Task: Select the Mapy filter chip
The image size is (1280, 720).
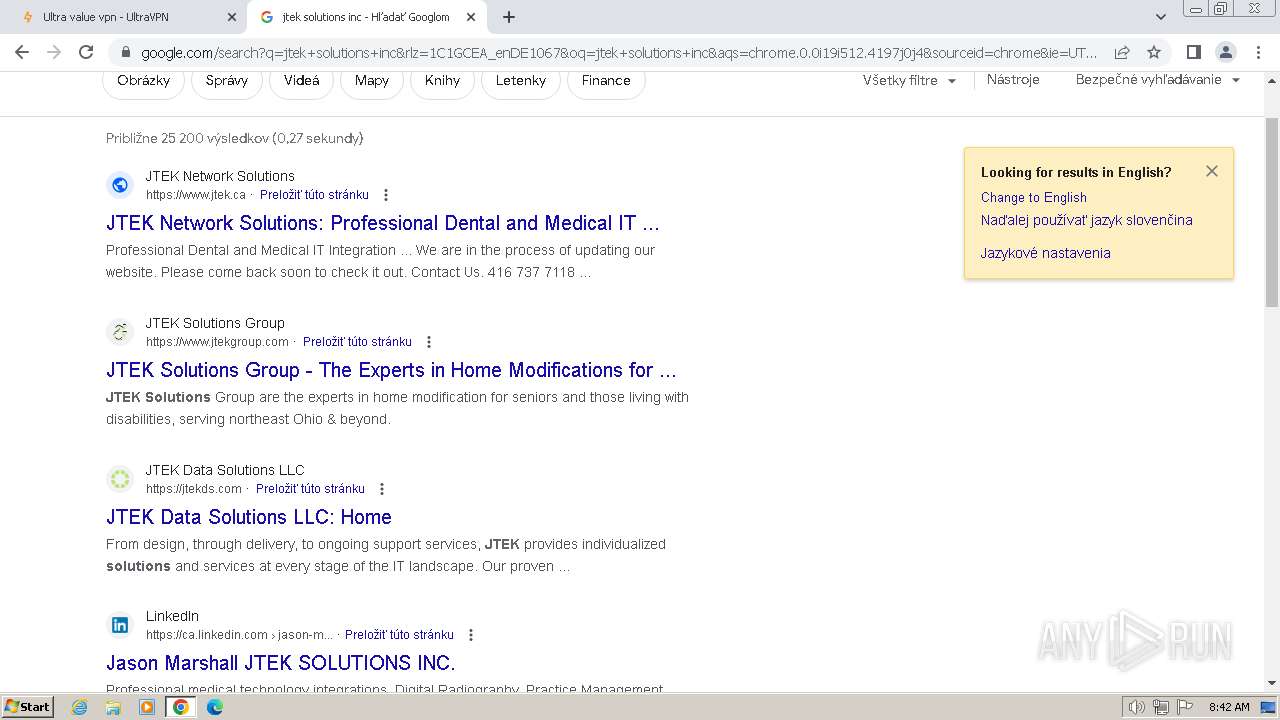Action: tap(372, 80)
